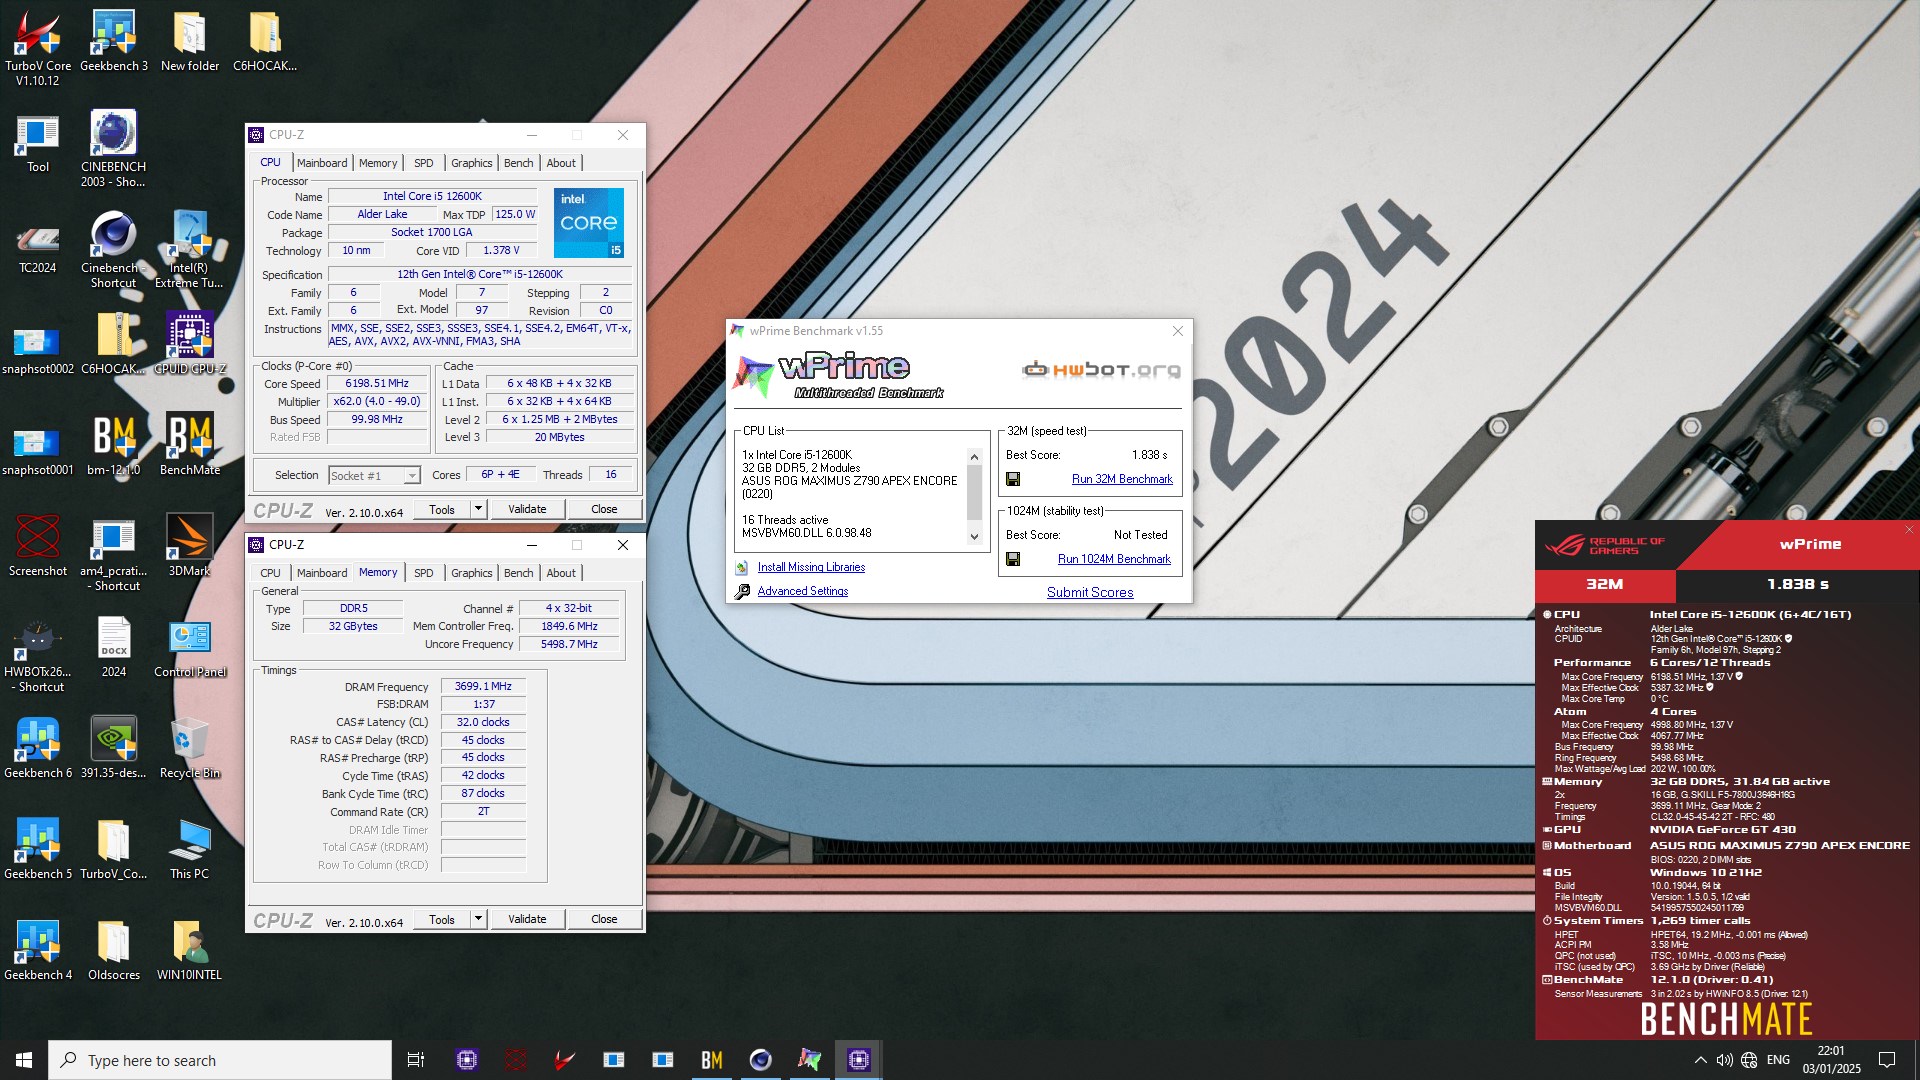The width and height of the screenshot is (1920, 1080).
Task: Open the volume control in system tray
Action: point(1724,1060)
